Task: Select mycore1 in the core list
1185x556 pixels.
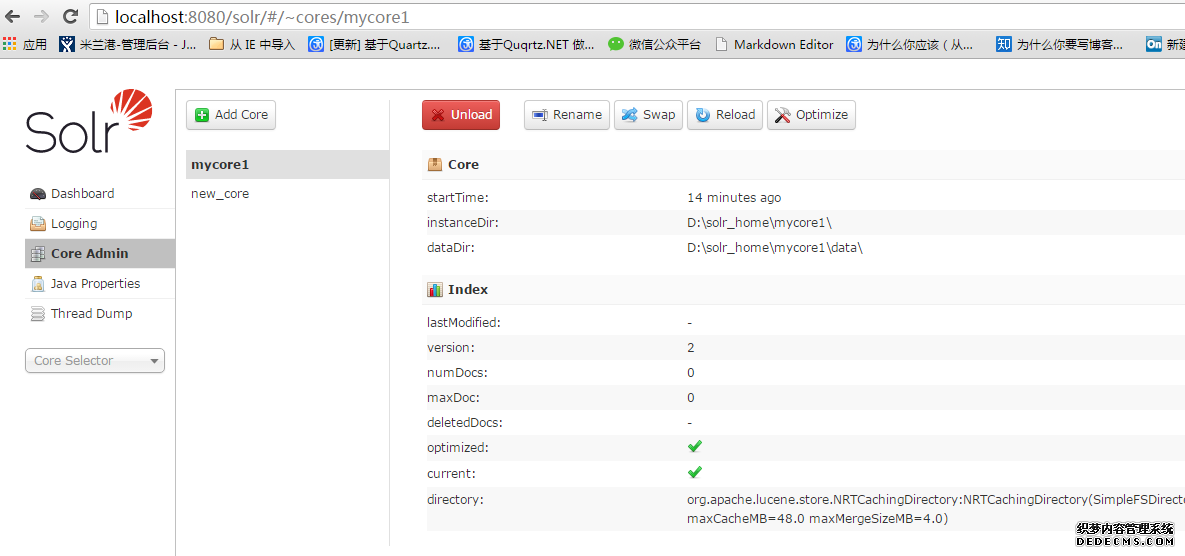Action: [220, 165]
